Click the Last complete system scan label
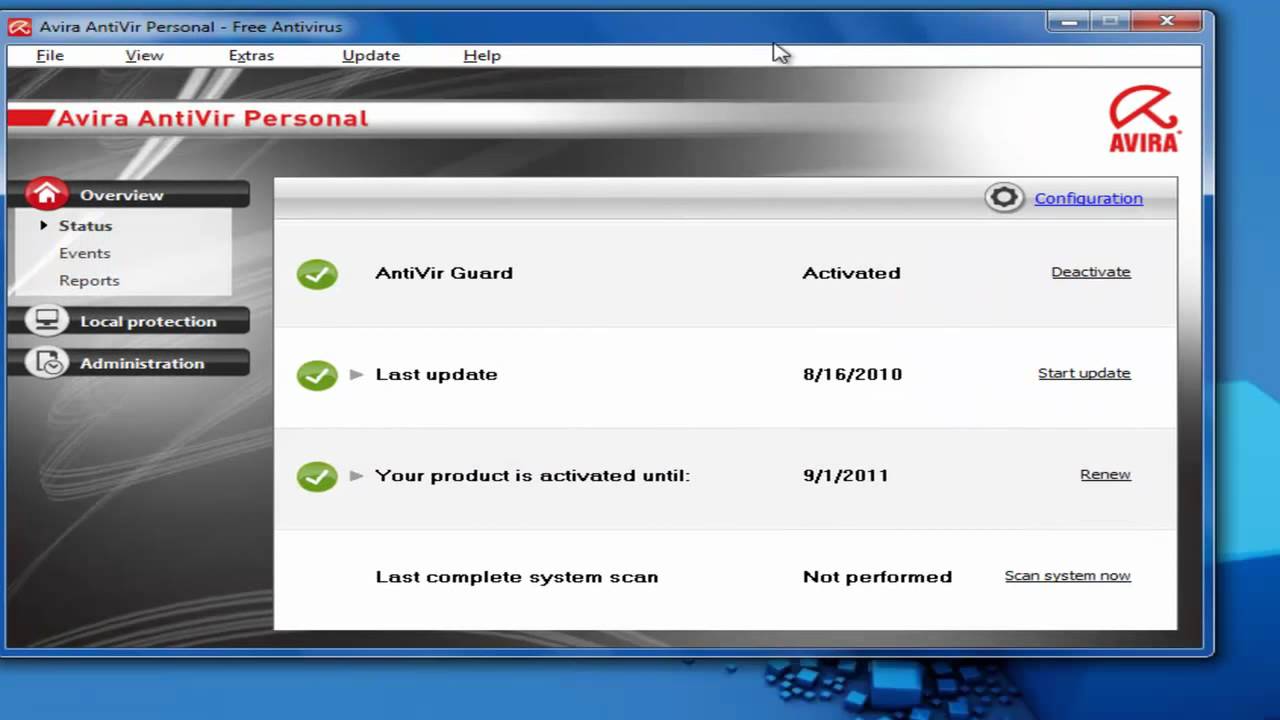Screen dimensions: 1280x720 coord(517,577)
